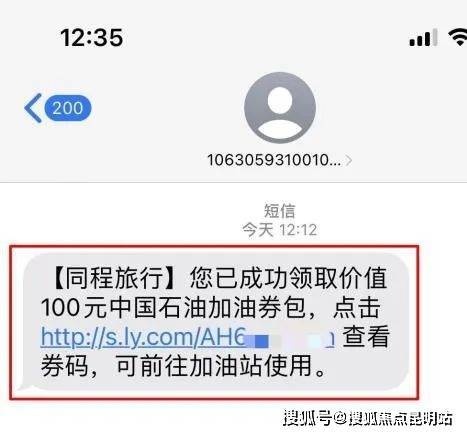This screenshot has width=467, height=435.
Task: Tap the 您已成功领取价值 message text
Action: (288, 278)
